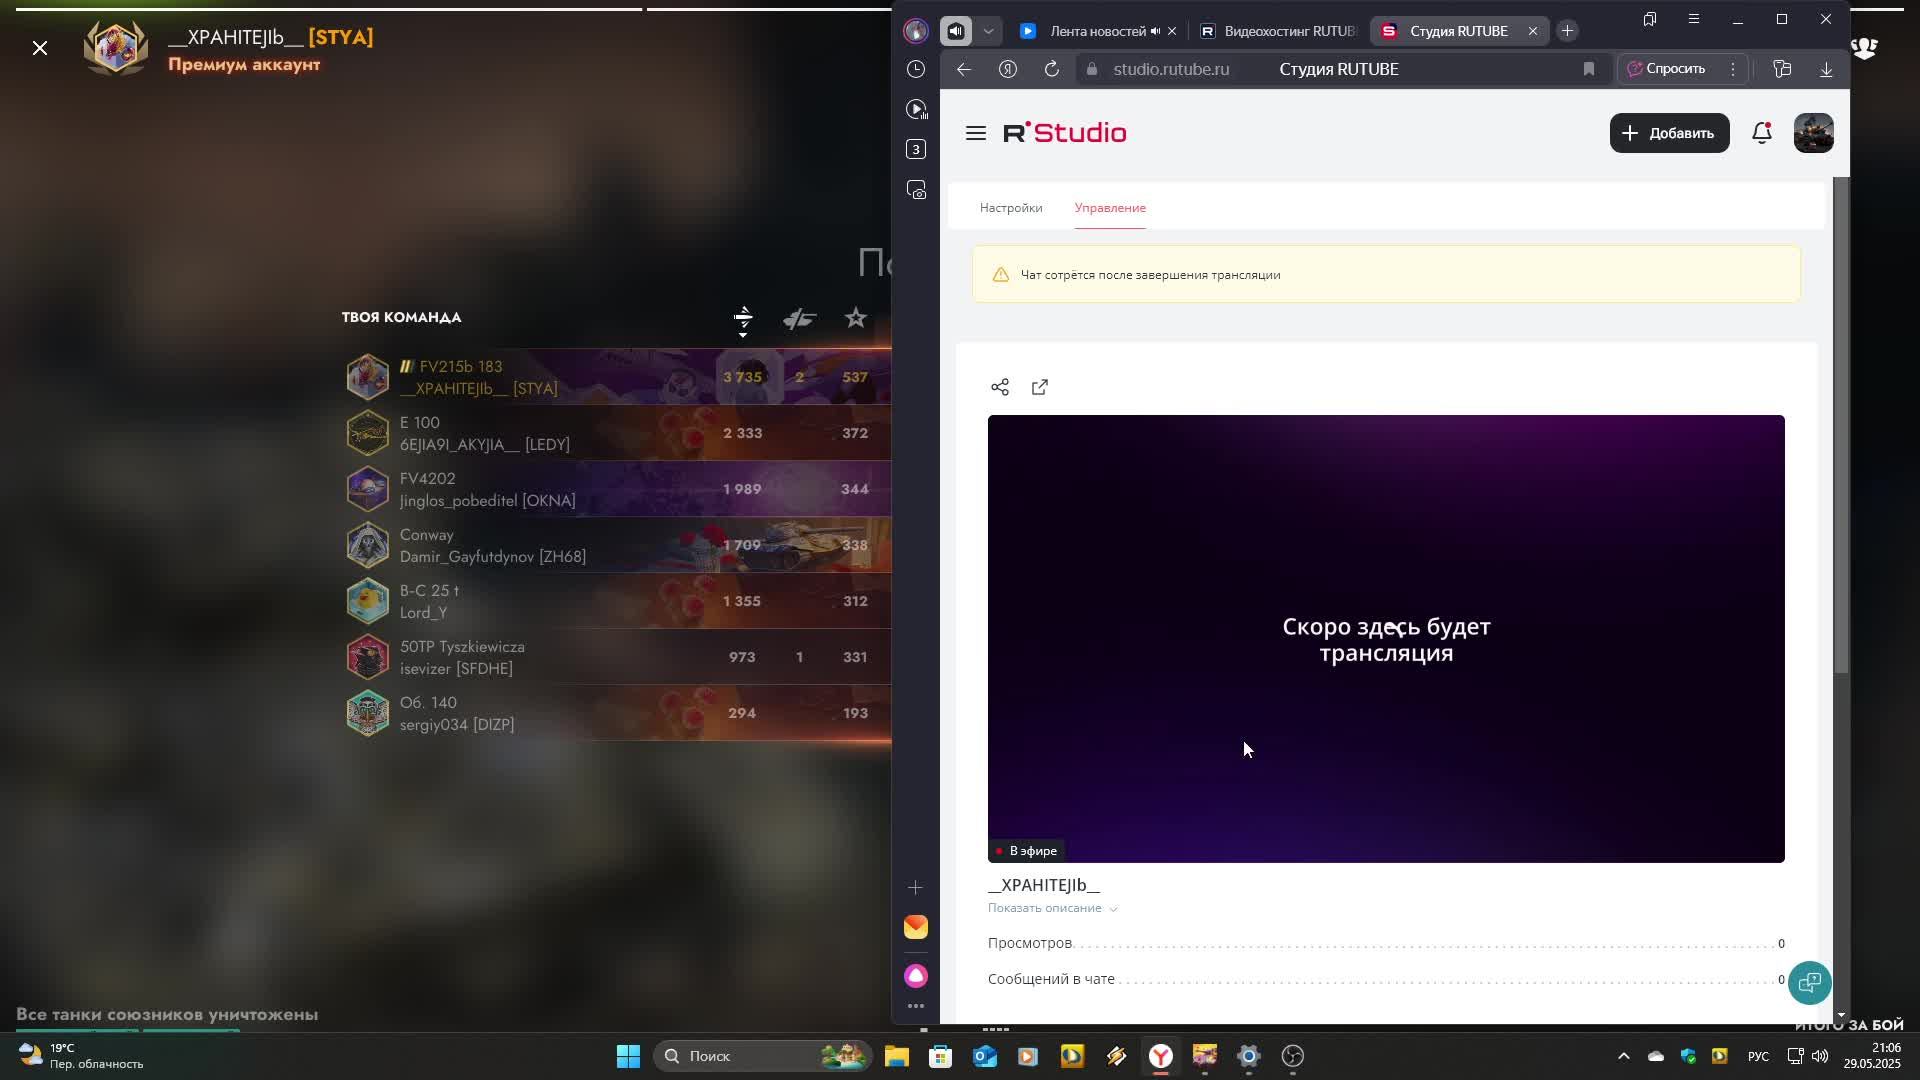Select B-C 25 t Lord_Y row
Viewport: 1920px width, 1080px height.
[618, 601]
